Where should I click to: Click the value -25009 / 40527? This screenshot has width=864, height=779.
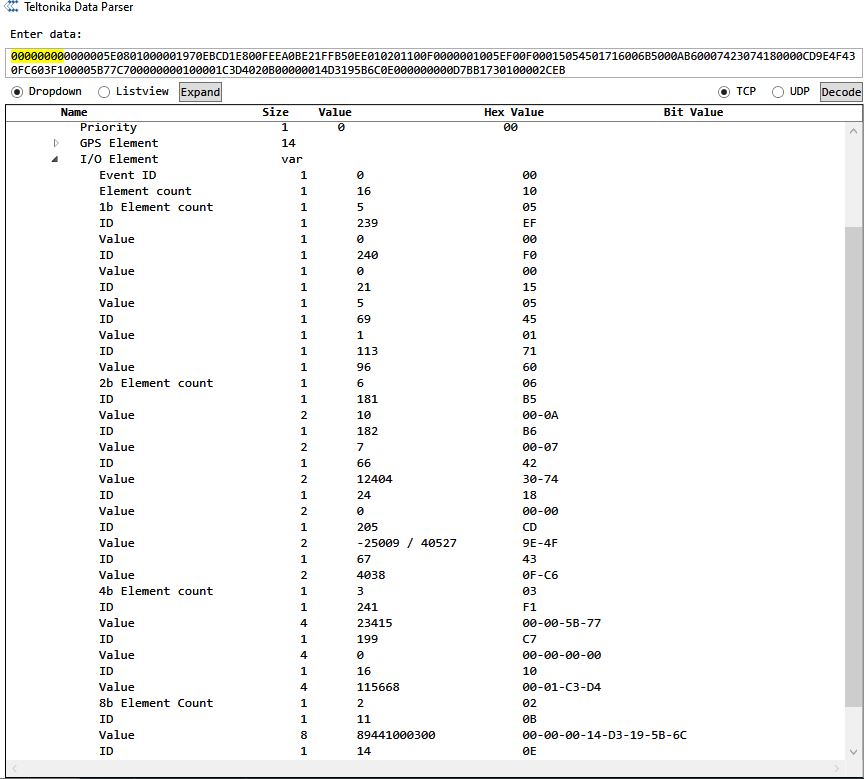point(407,543)
